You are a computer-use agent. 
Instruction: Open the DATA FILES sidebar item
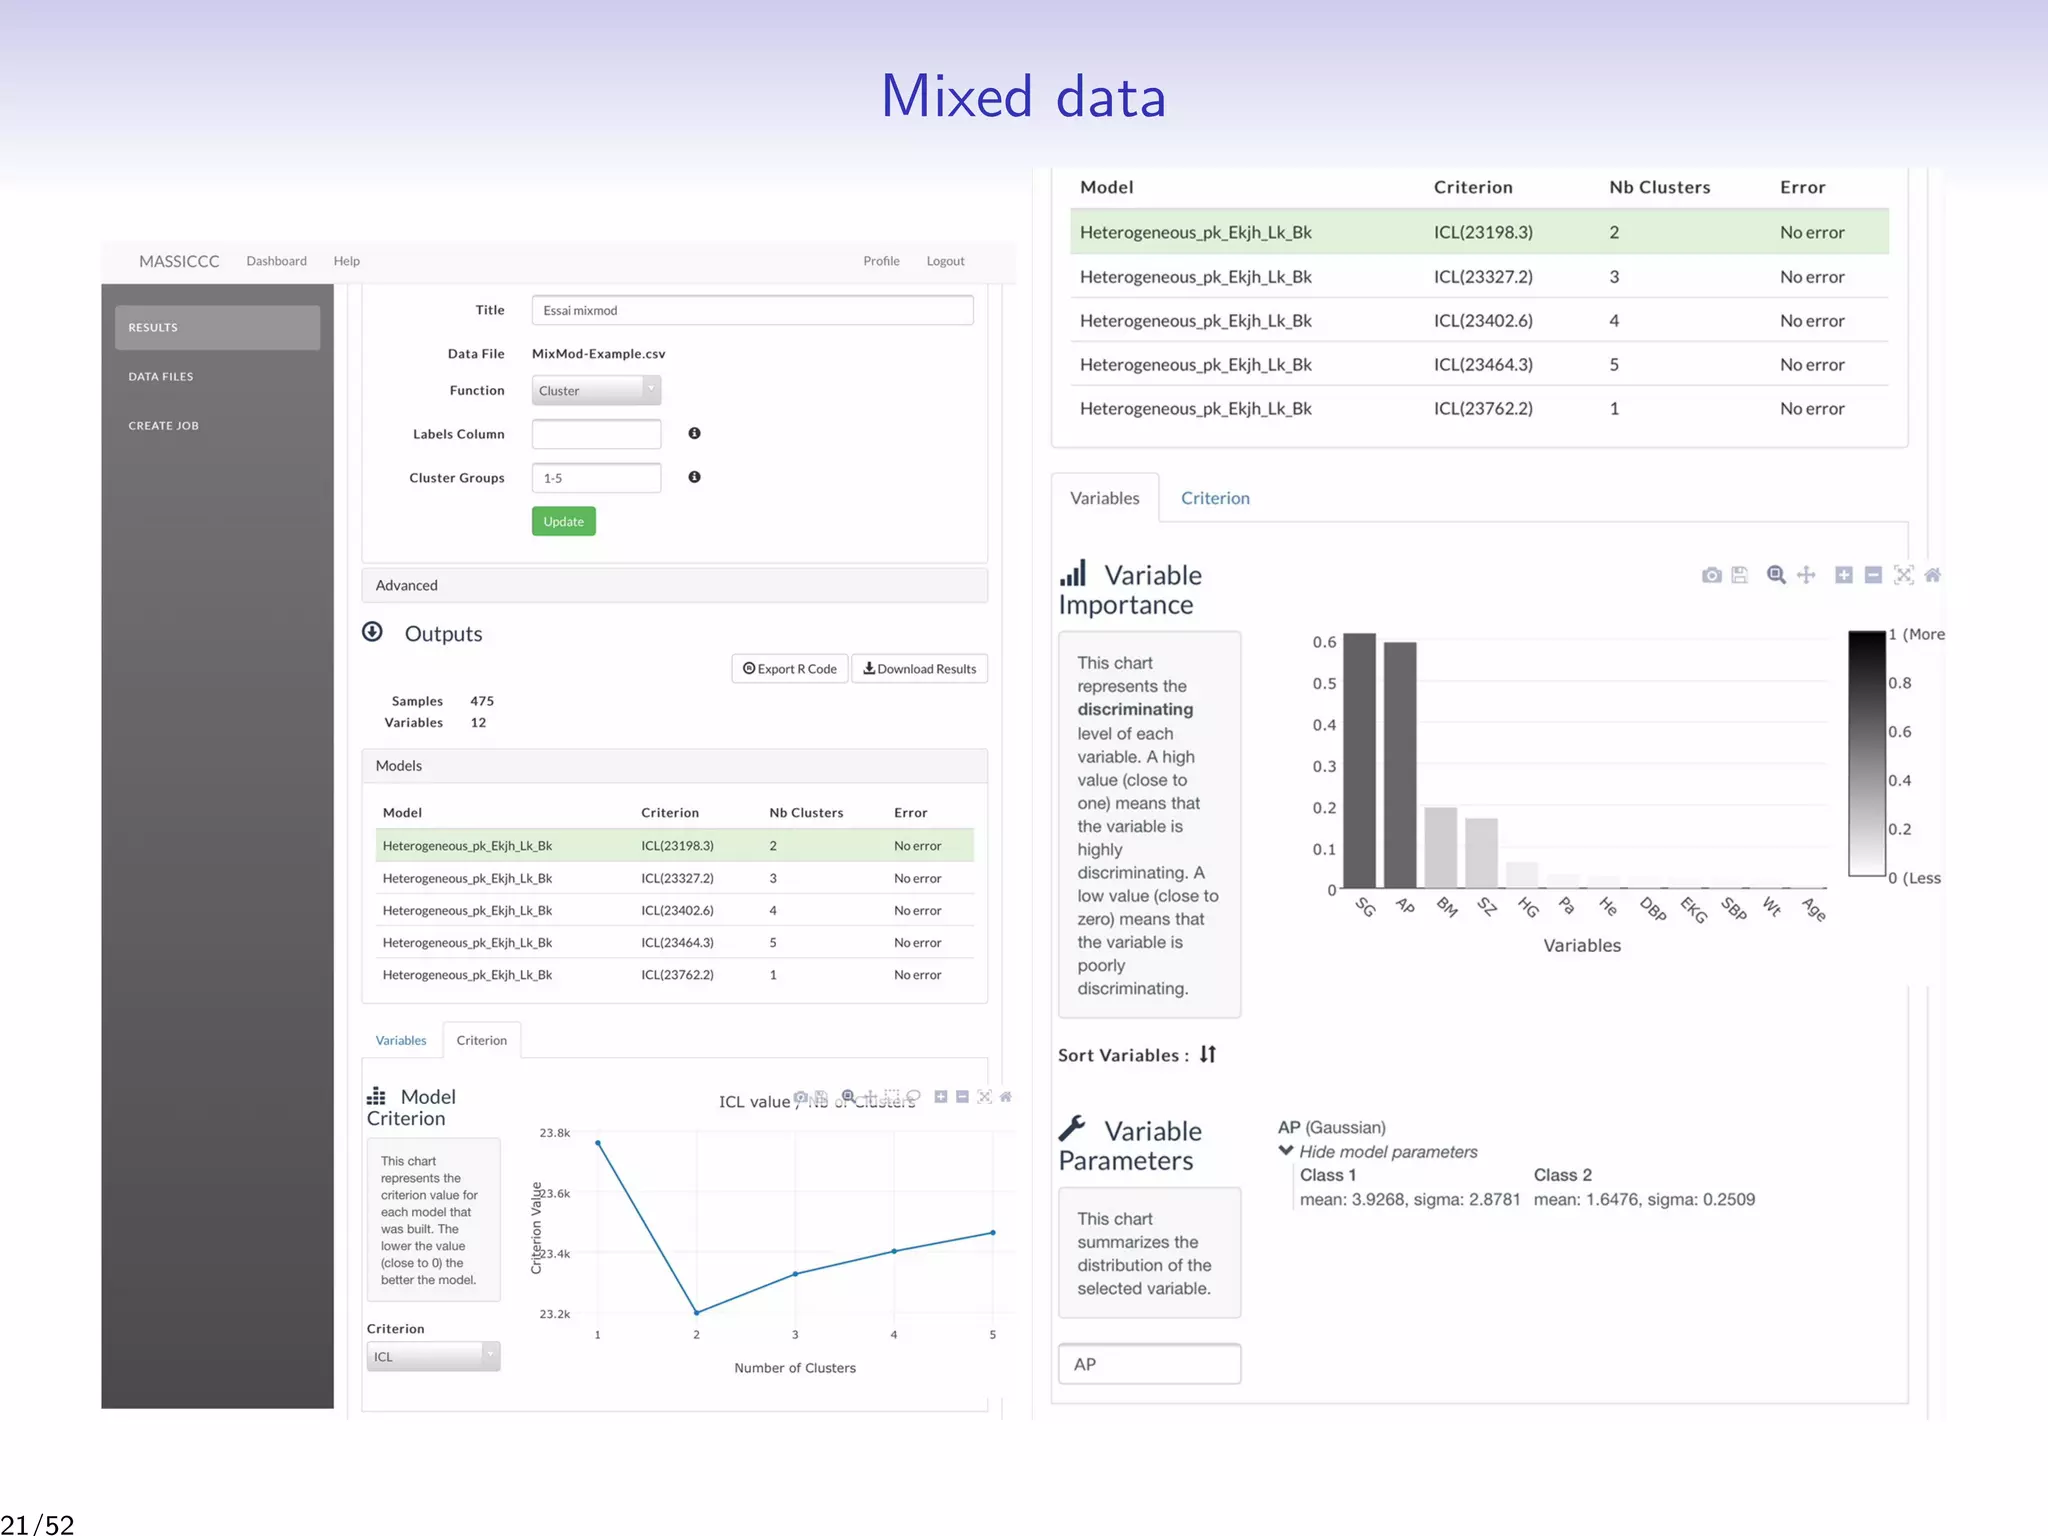coord(160,376)
